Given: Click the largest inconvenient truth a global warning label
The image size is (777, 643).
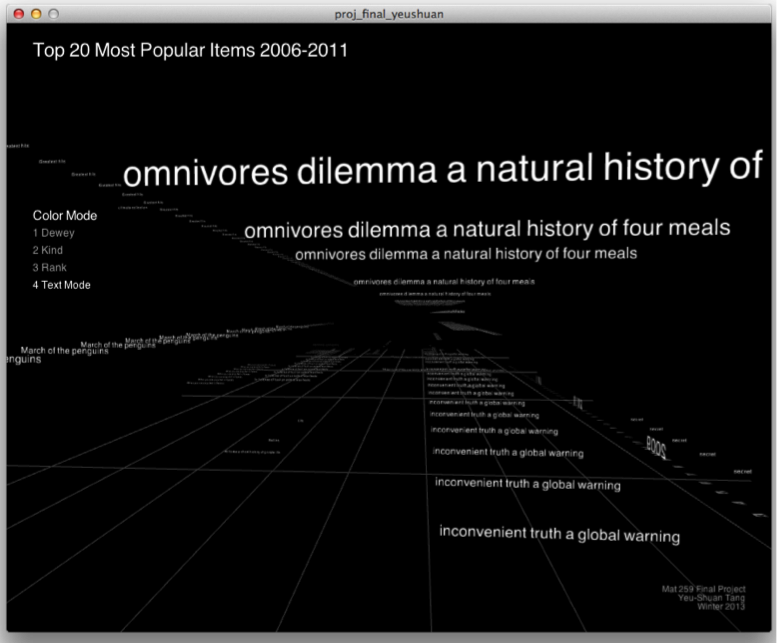Looking at the screenshot, I should 559,534.
